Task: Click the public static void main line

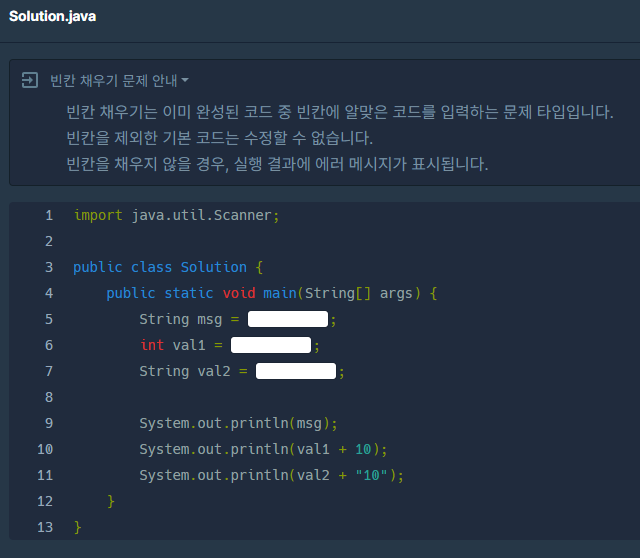Action: 271,293
